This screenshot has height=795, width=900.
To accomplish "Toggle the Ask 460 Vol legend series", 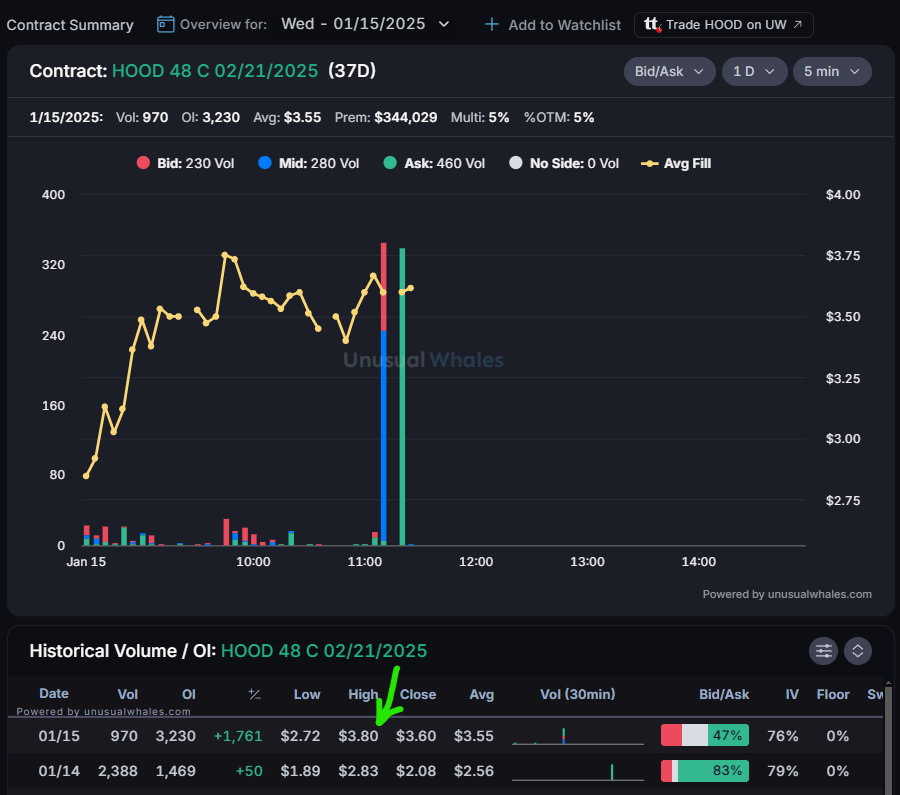I will click(434, 163).
